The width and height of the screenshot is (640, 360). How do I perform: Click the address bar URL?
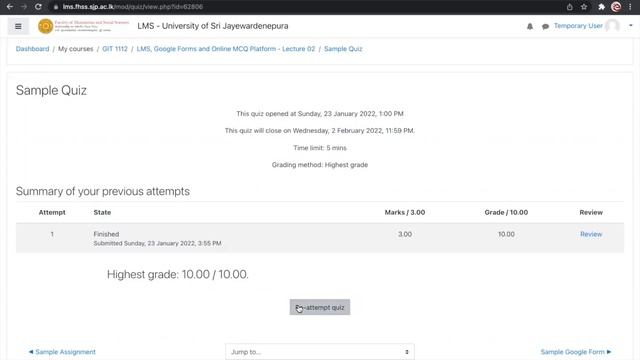pyautogui.click(x=133, y=7)
